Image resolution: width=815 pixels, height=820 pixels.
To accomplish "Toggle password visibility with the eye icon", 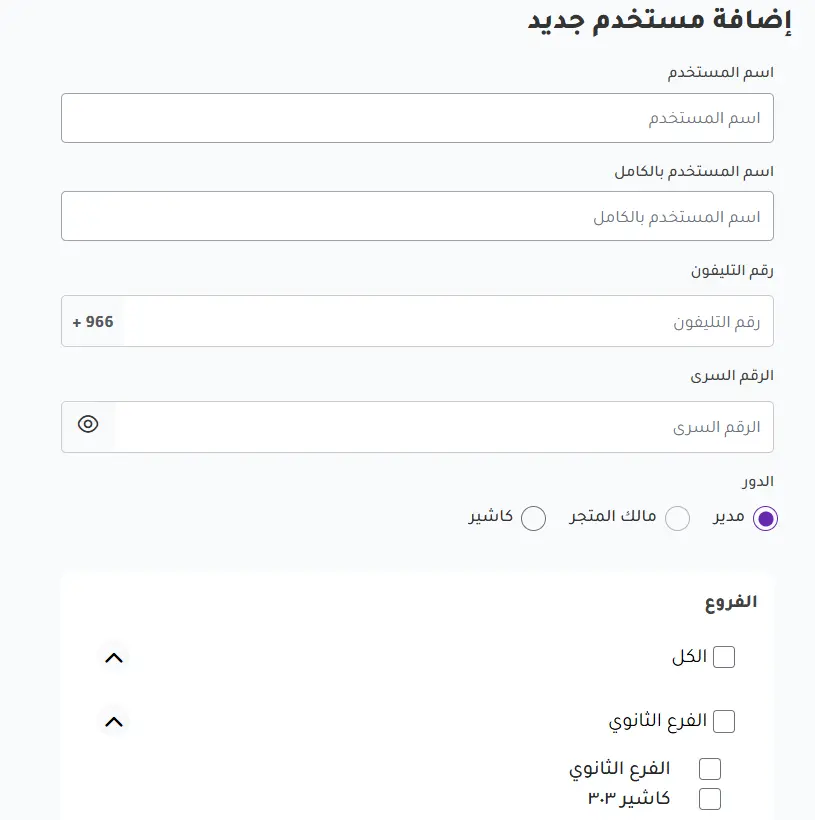I will (x=88, y=425).
